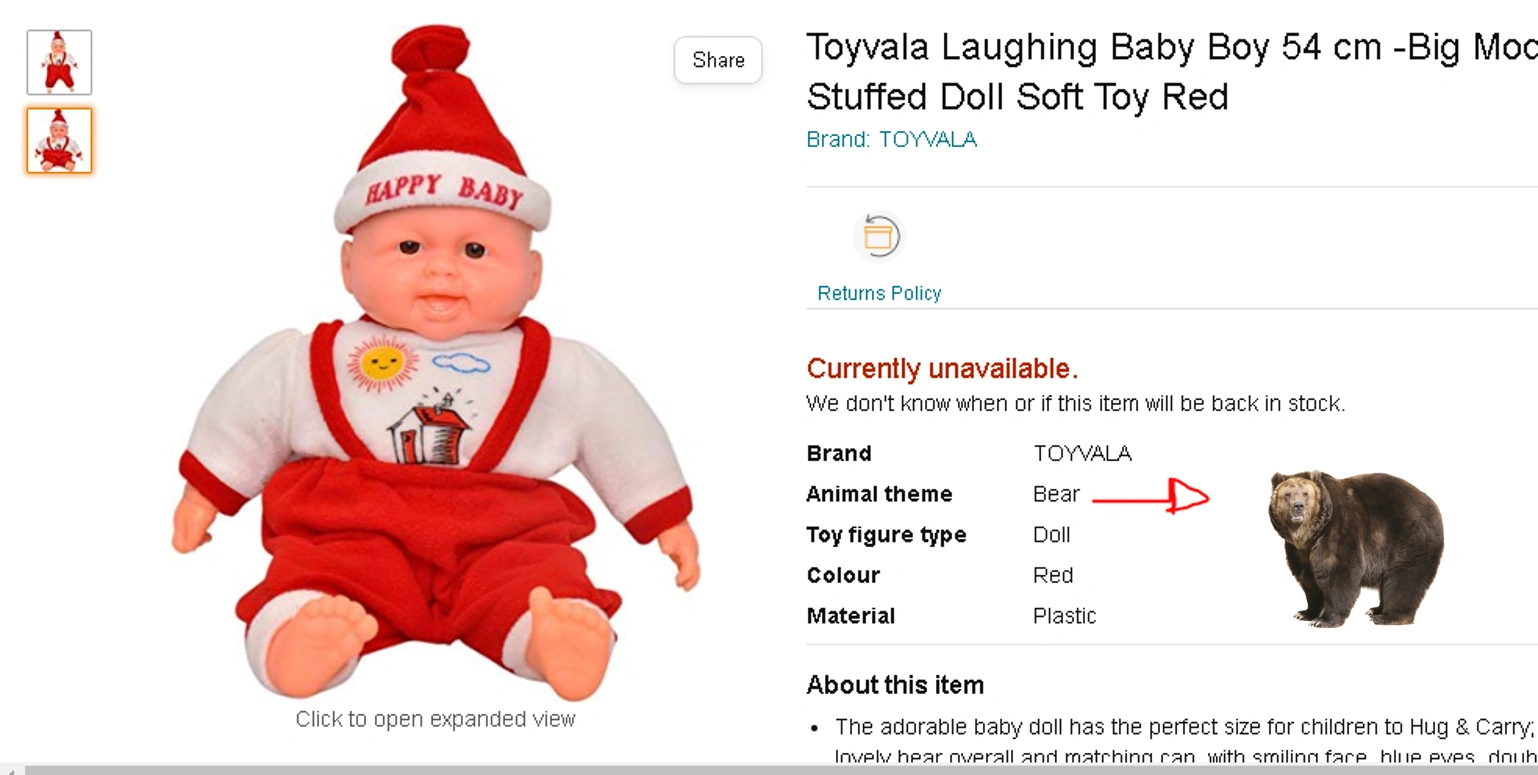Select the first standing doll thumbnail
1538x775 pixels.
[x=59, y=62]
